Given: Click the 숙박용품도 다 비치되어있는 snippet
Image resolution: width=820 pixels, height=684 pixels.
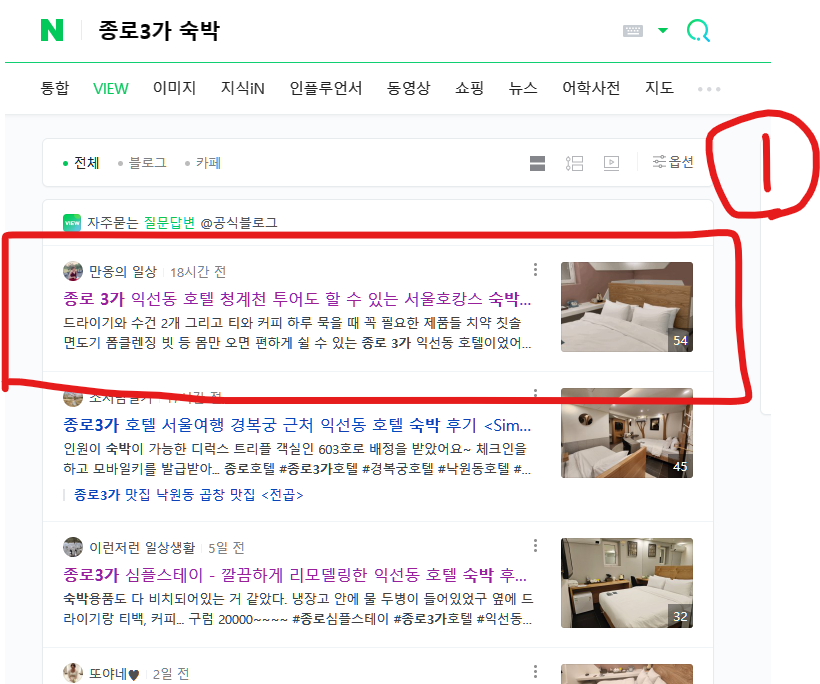Looking at the screenshot, I should tap(298, 609).
